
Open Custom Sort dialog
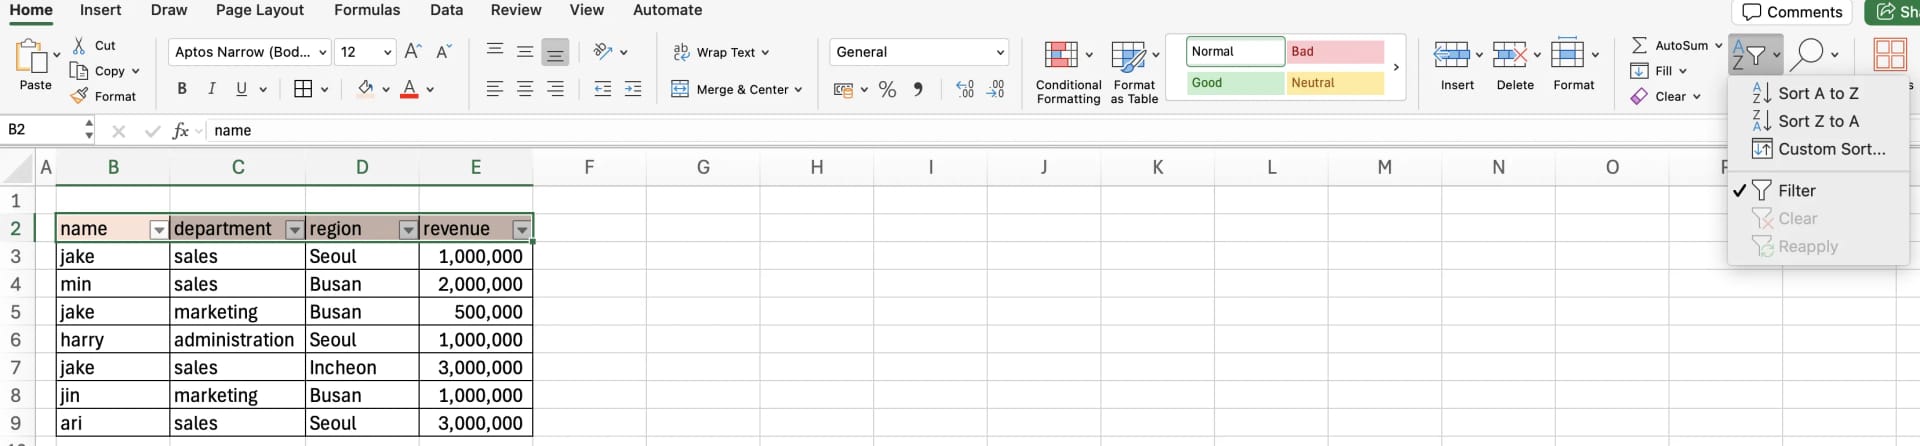click(x=1830, y=149)
